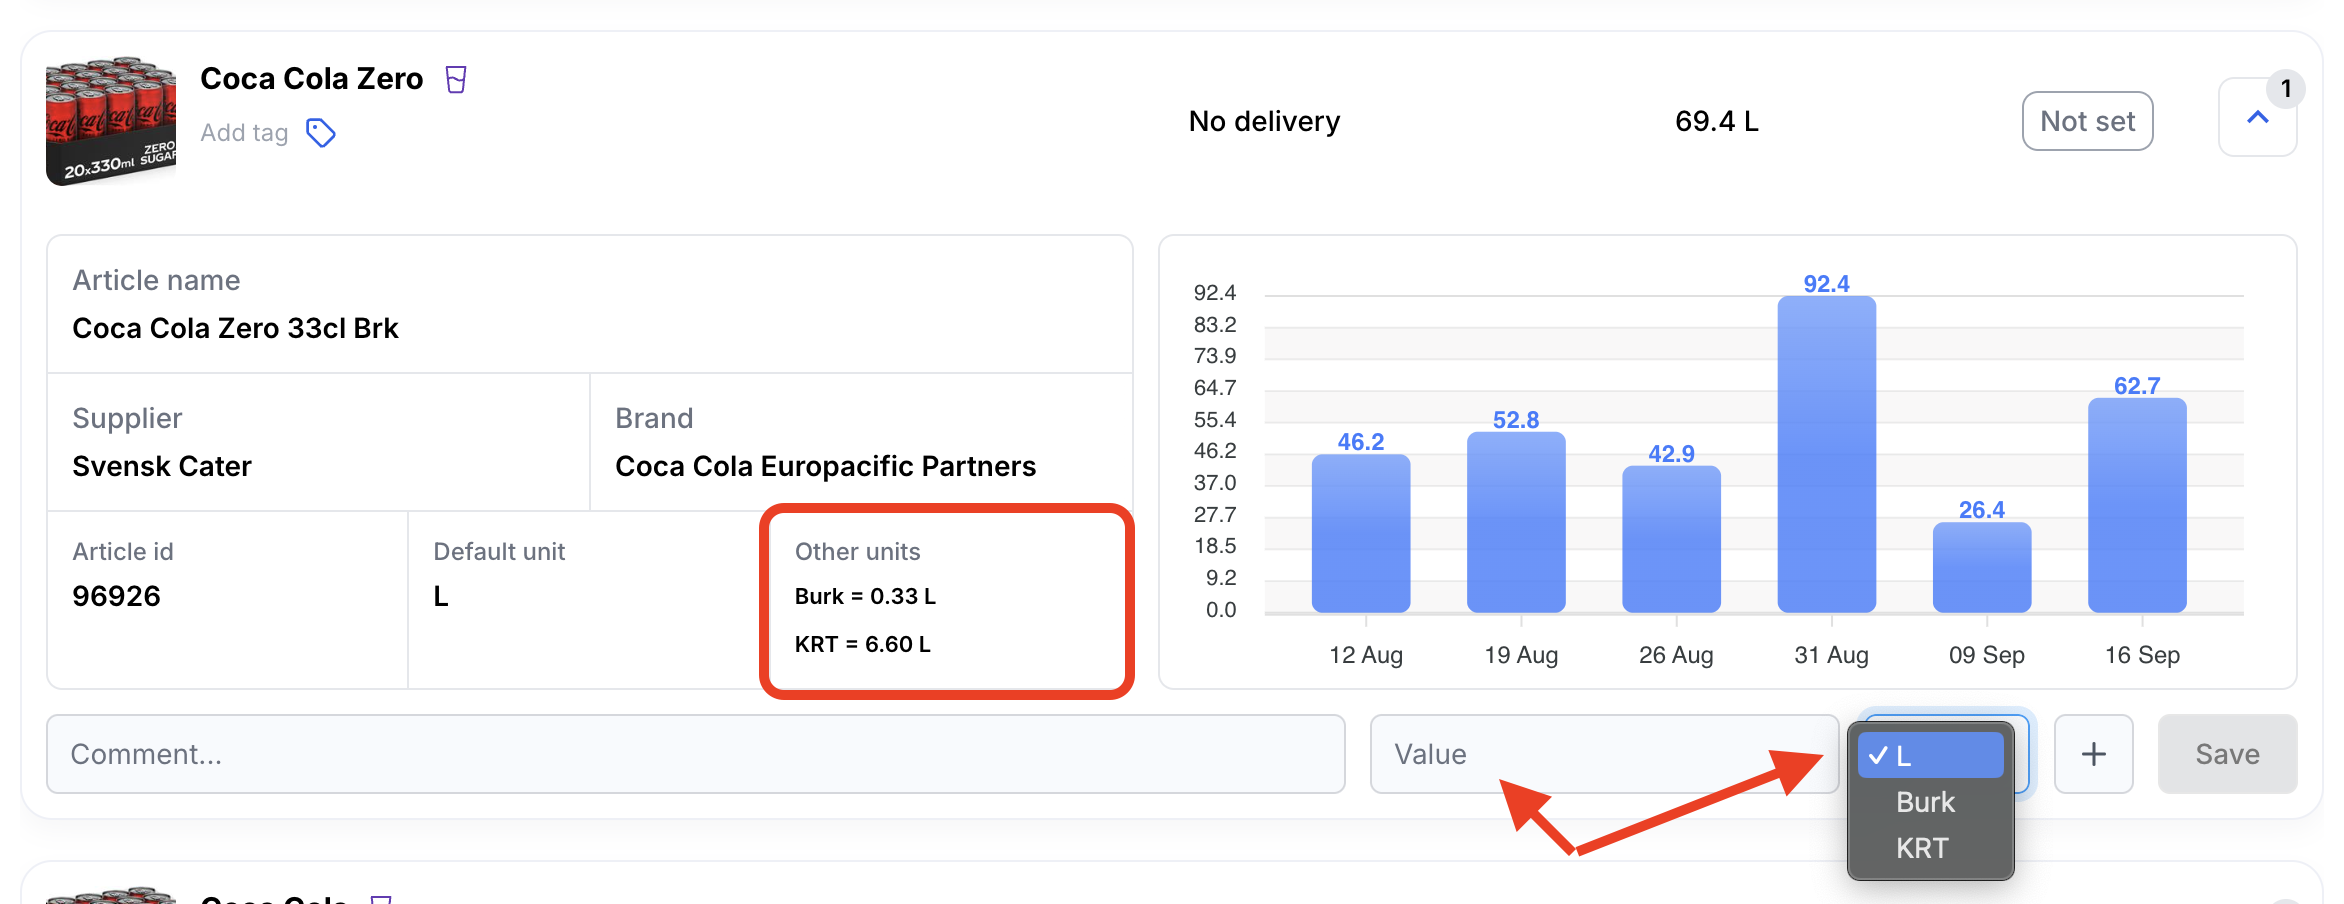Click the 19 Aug bar showing 52.8

[1515, 522]
